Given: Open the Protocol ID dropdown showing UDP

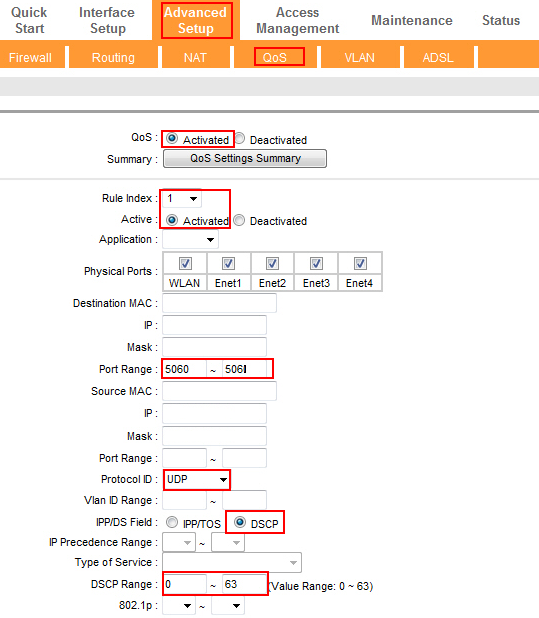Looking at the screenshot, I should [197, 480].
